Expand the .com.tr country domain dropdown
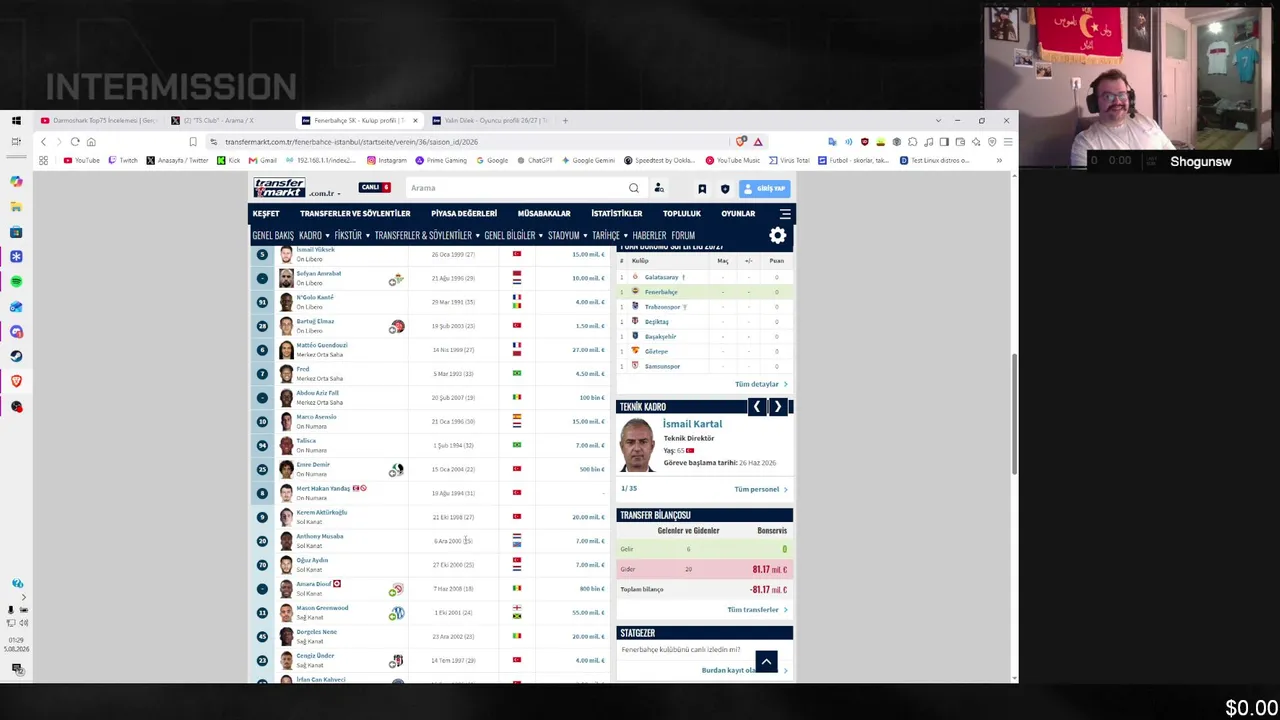The width and height of the screenshot is (1280, 720). click(x=324, y=192)
